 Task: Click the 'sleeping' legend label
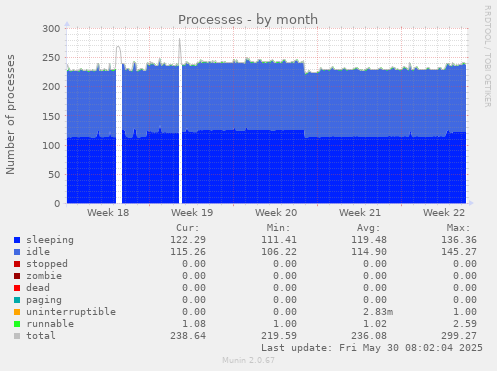coord(50,240)
